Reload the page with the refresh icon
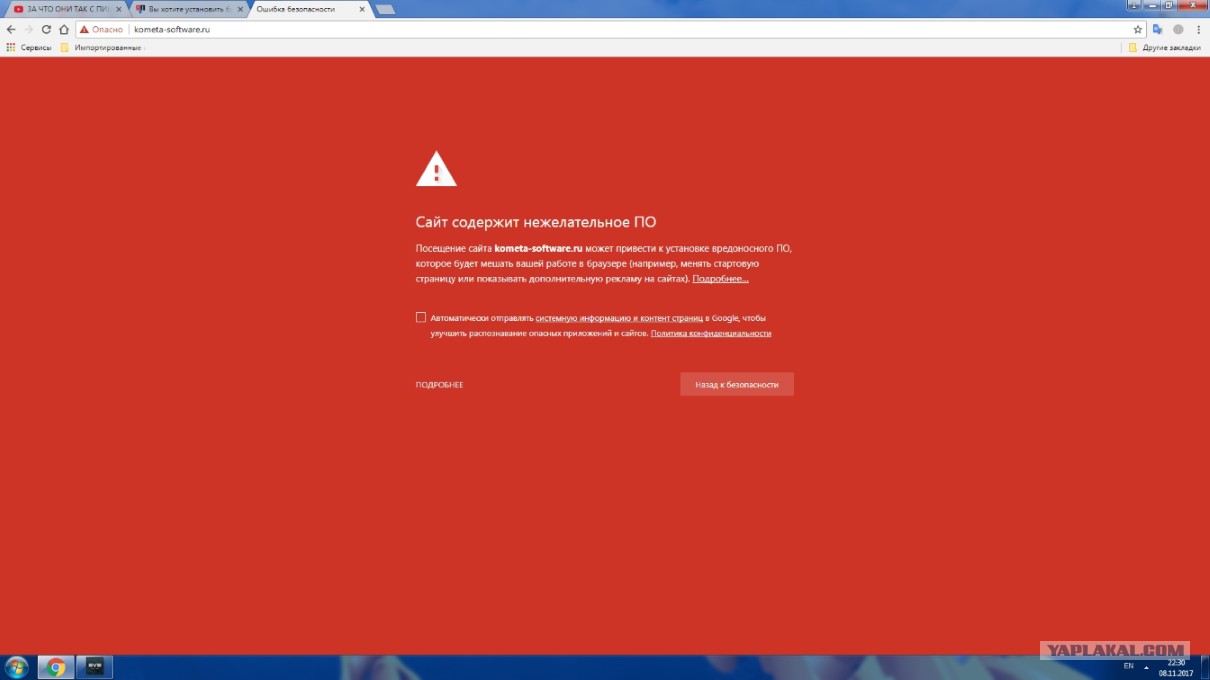 coord(46,30)
